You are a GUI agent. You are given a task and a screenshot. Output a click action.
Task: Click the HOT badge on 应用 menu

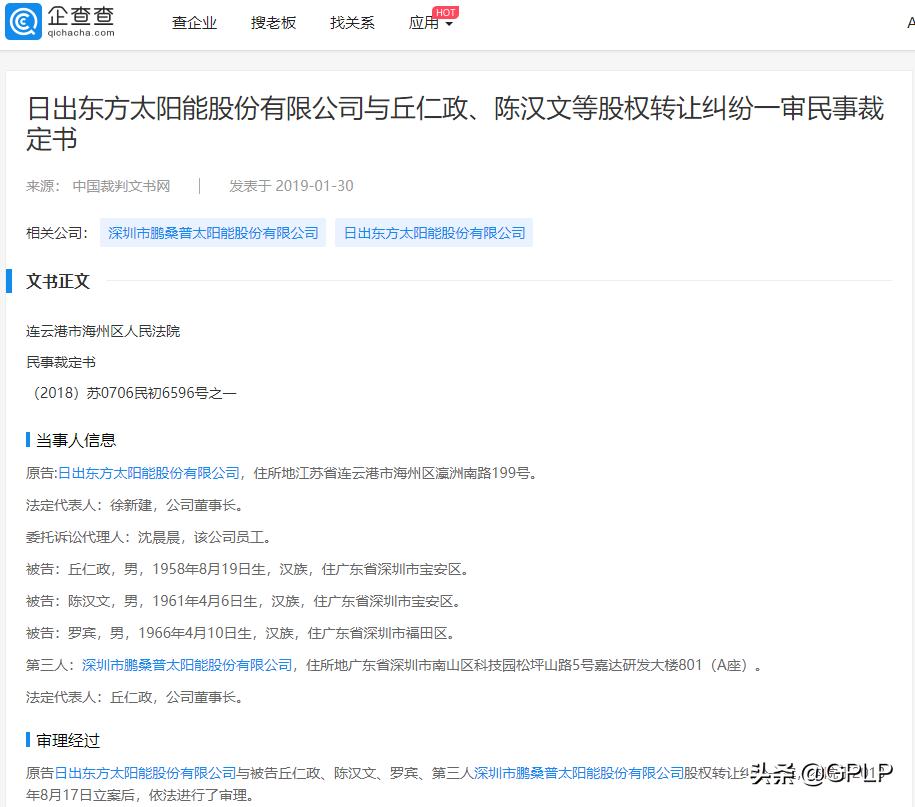pyautogui.click(x=444, y=12)
